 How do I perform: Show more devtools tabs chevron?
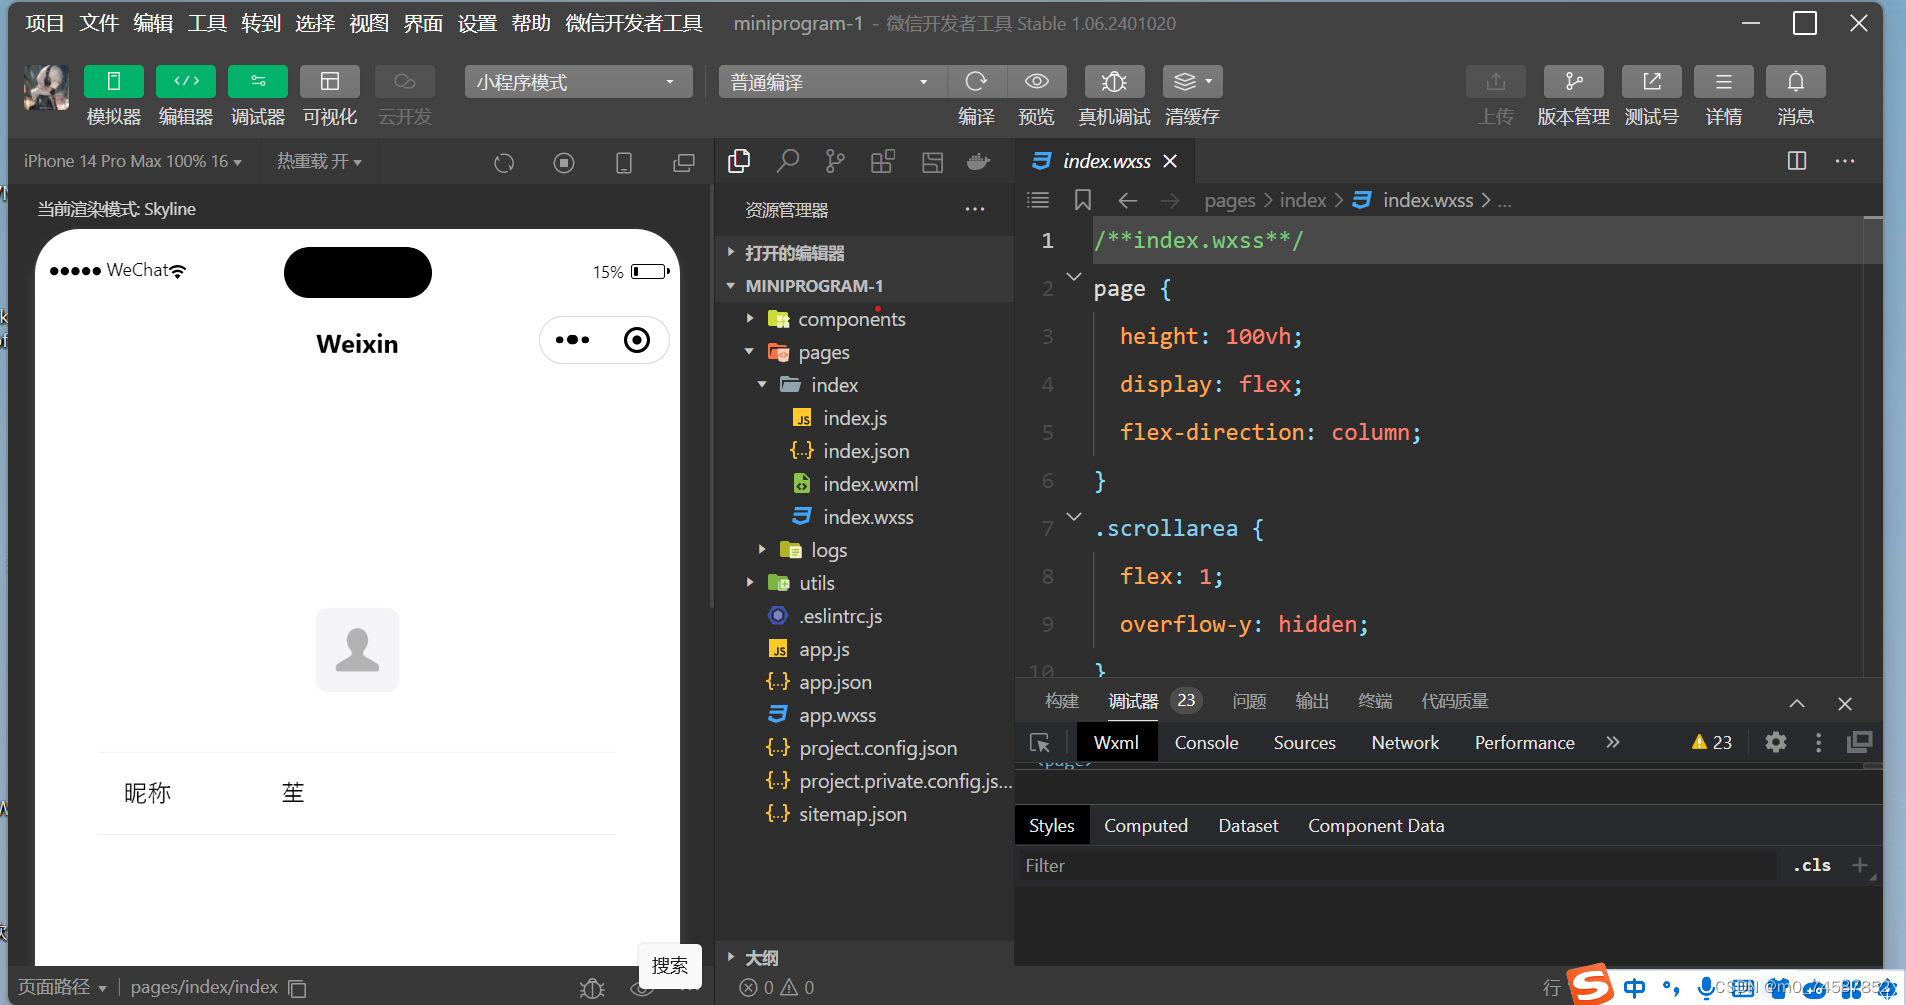(x=1612, y=742)
